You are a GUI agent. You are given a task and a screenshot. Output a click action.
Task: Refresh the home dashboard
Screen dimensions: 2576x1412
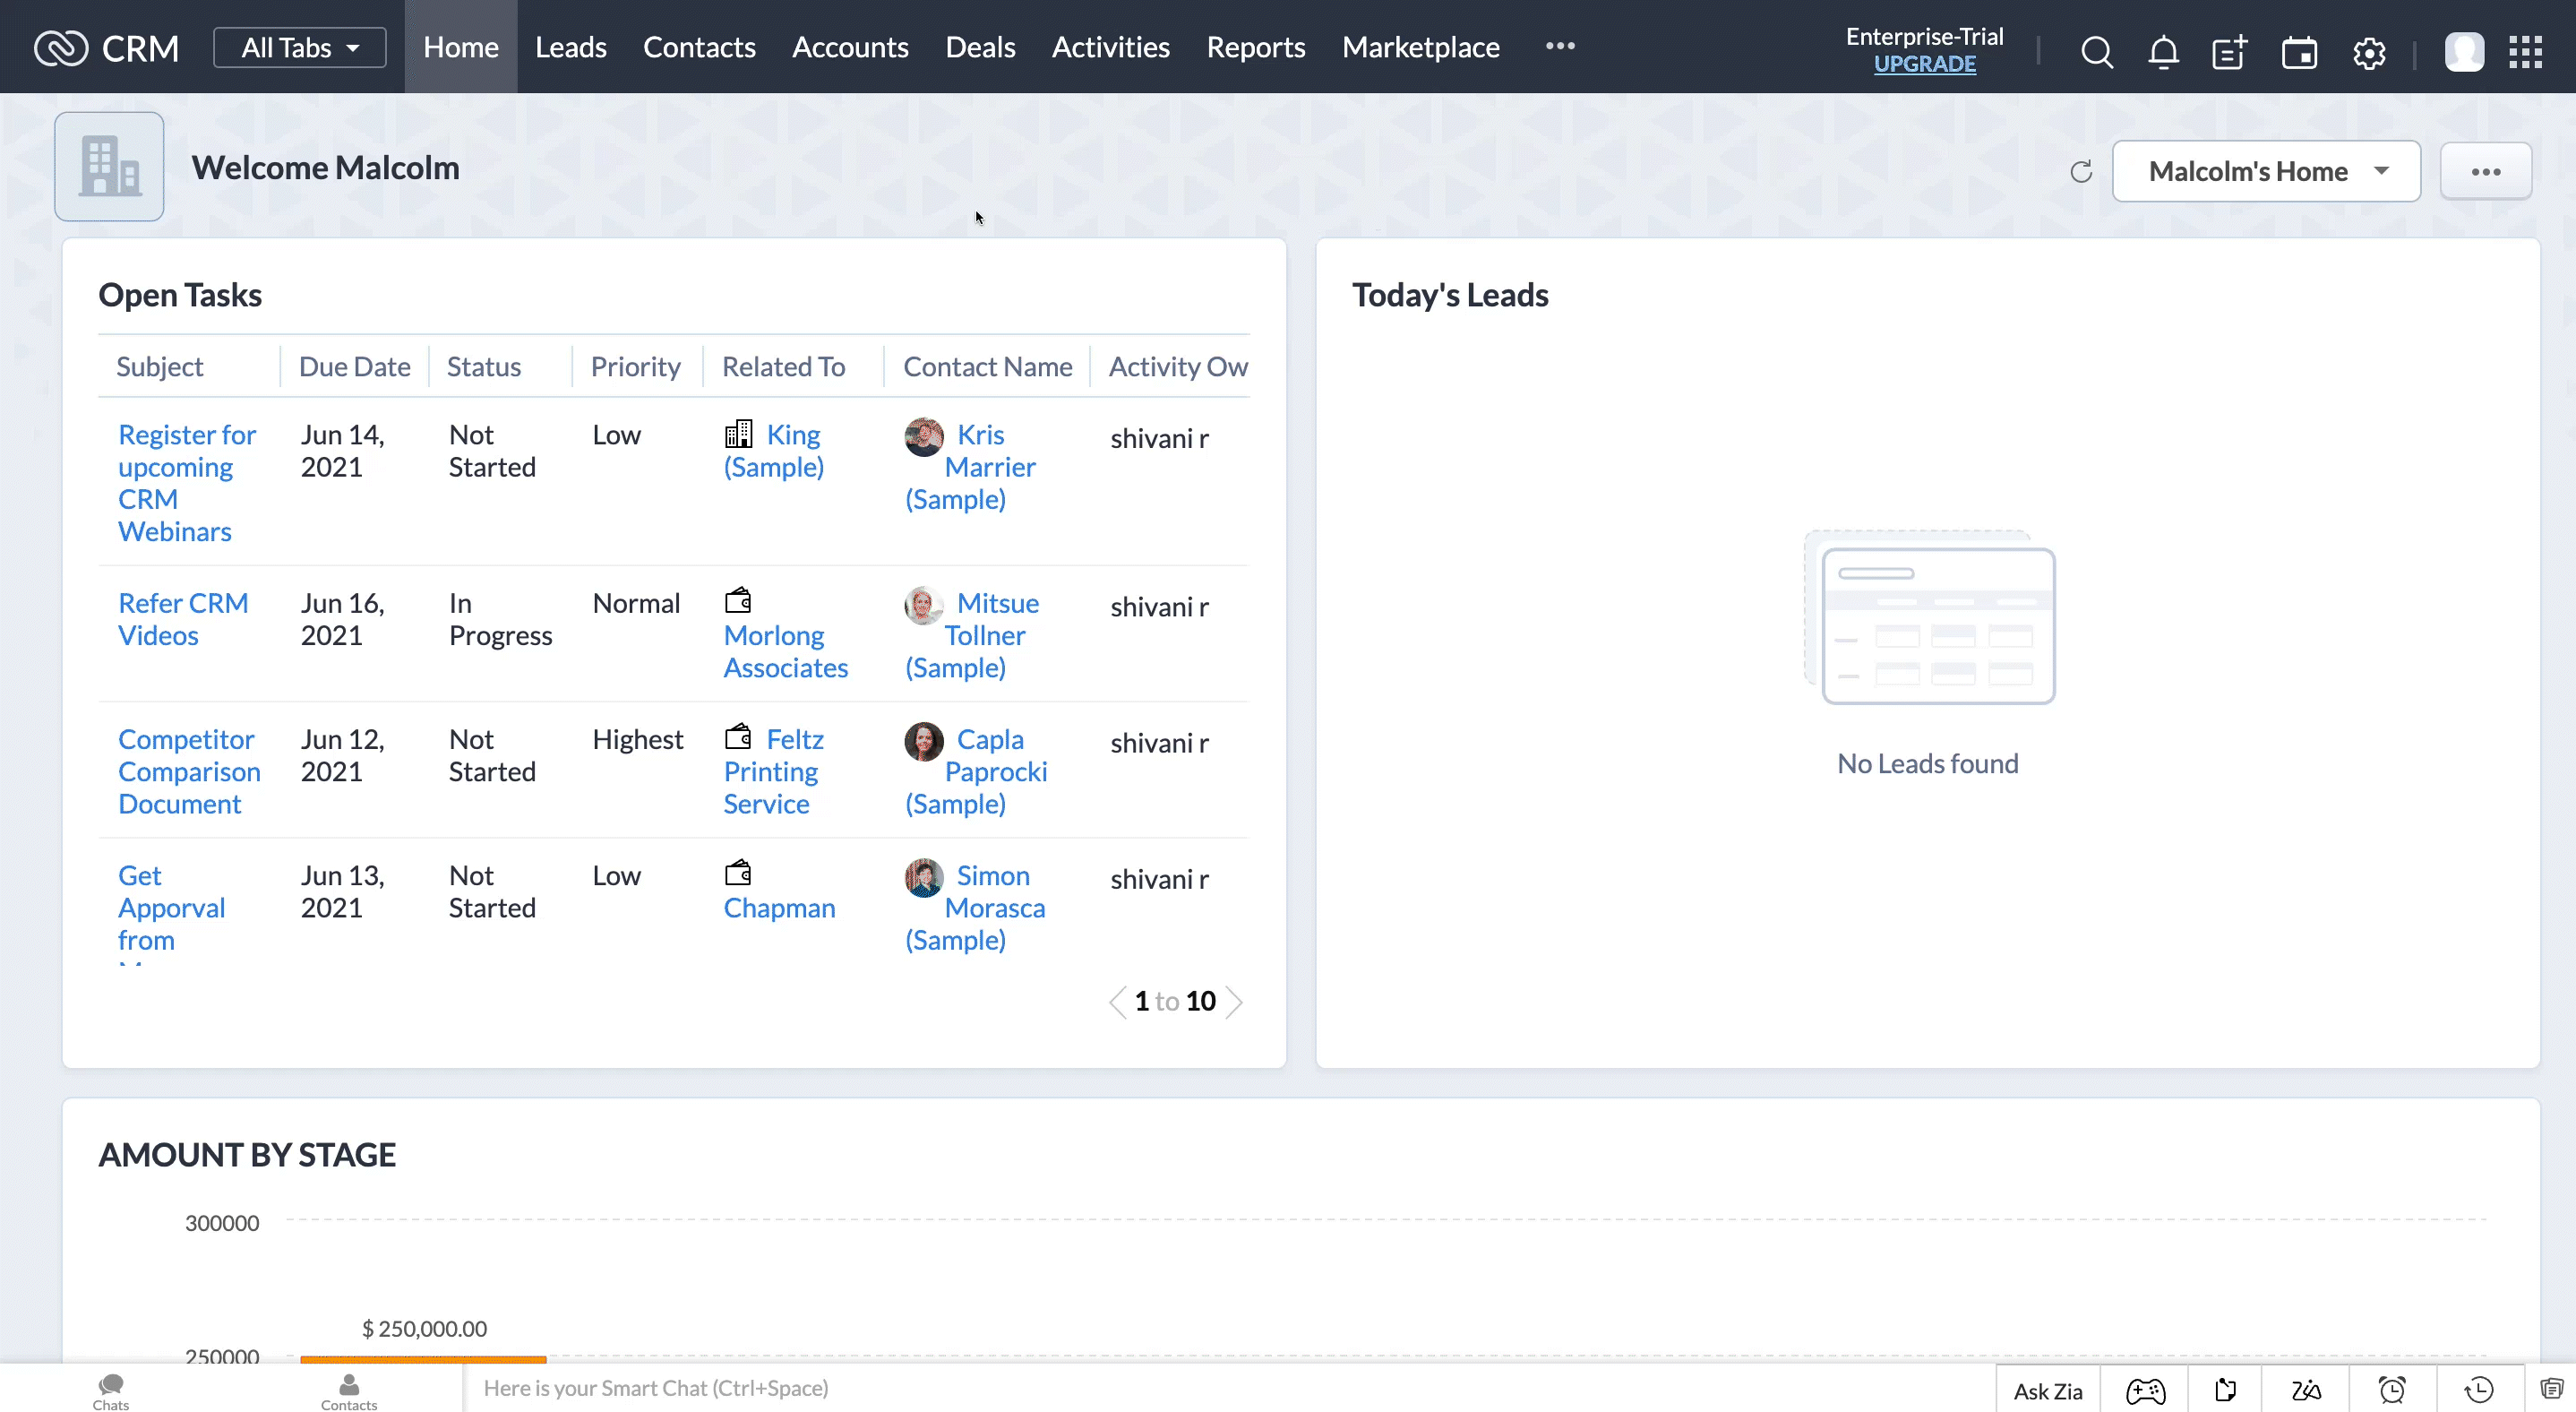2081,172
